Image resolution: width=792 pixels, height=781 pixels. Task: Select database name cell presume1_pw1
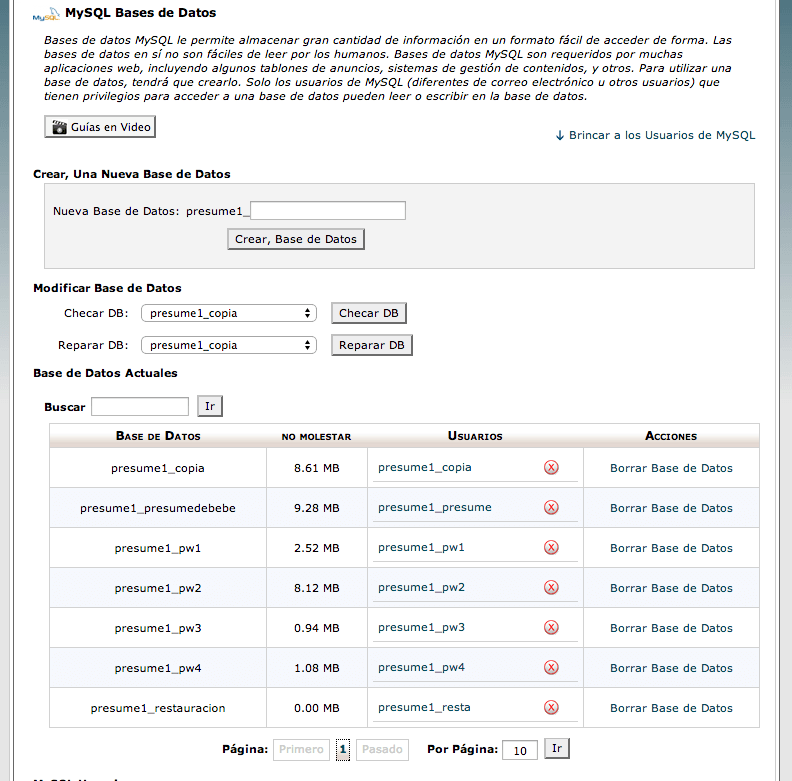point(158,548)
